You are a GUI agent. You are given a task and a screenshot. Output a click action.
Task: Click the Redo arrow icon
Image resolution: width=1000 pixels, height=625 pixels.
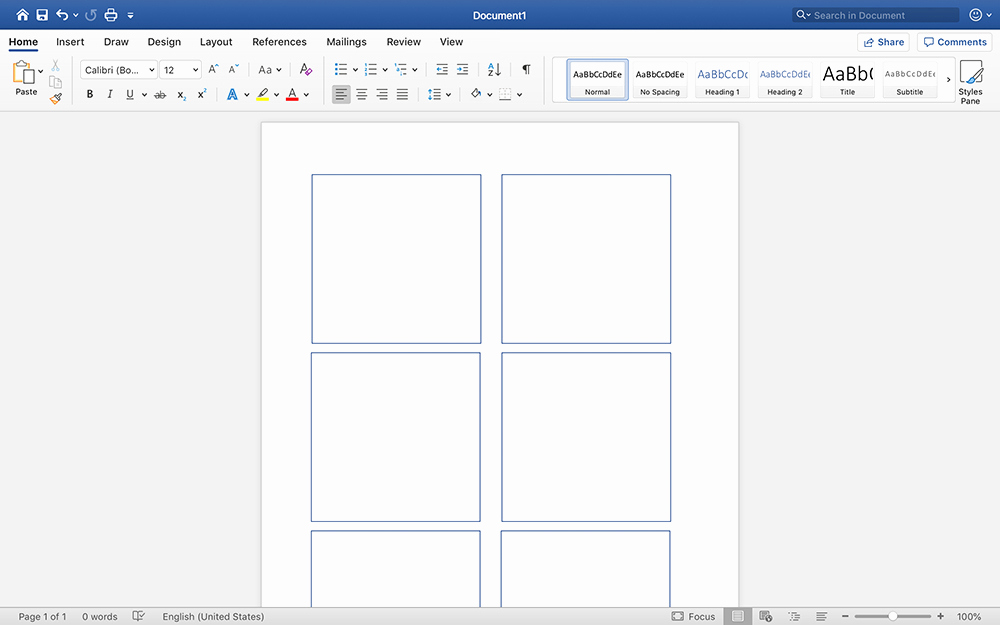(x=91, y=15)
